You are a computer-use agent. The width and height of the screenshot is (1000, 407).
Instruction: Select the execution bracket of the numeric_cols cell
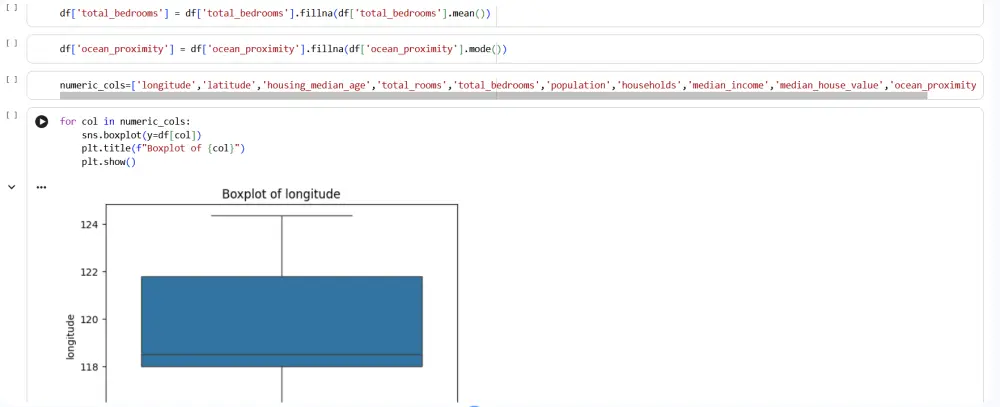11,79
